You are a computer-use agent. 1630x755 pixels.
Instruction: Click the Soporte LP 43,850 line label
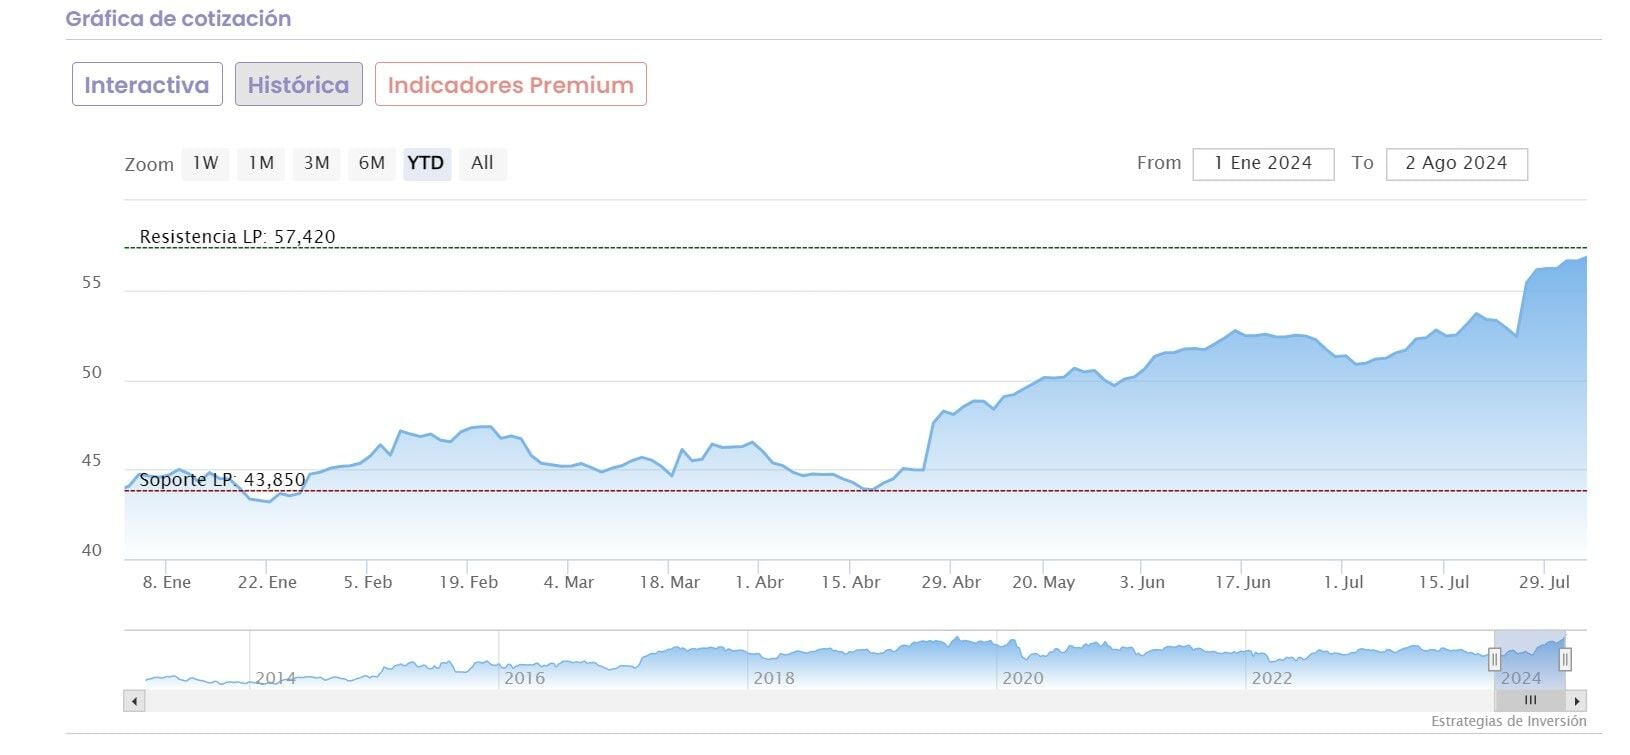[x=222, y=480]
